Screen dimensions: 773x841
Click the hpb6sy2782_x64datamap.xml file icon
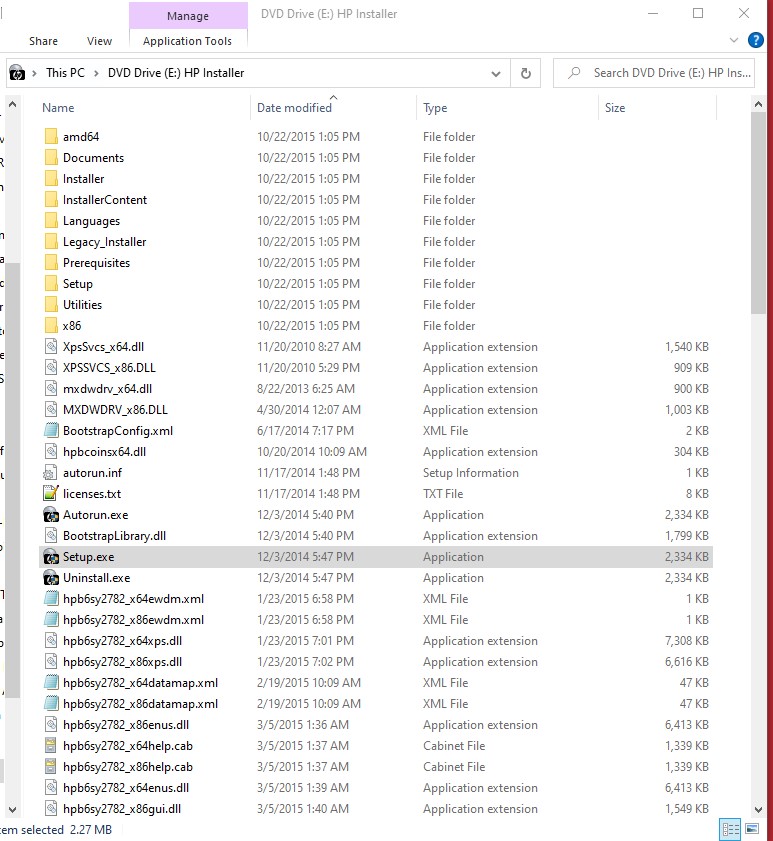[51, 682]
